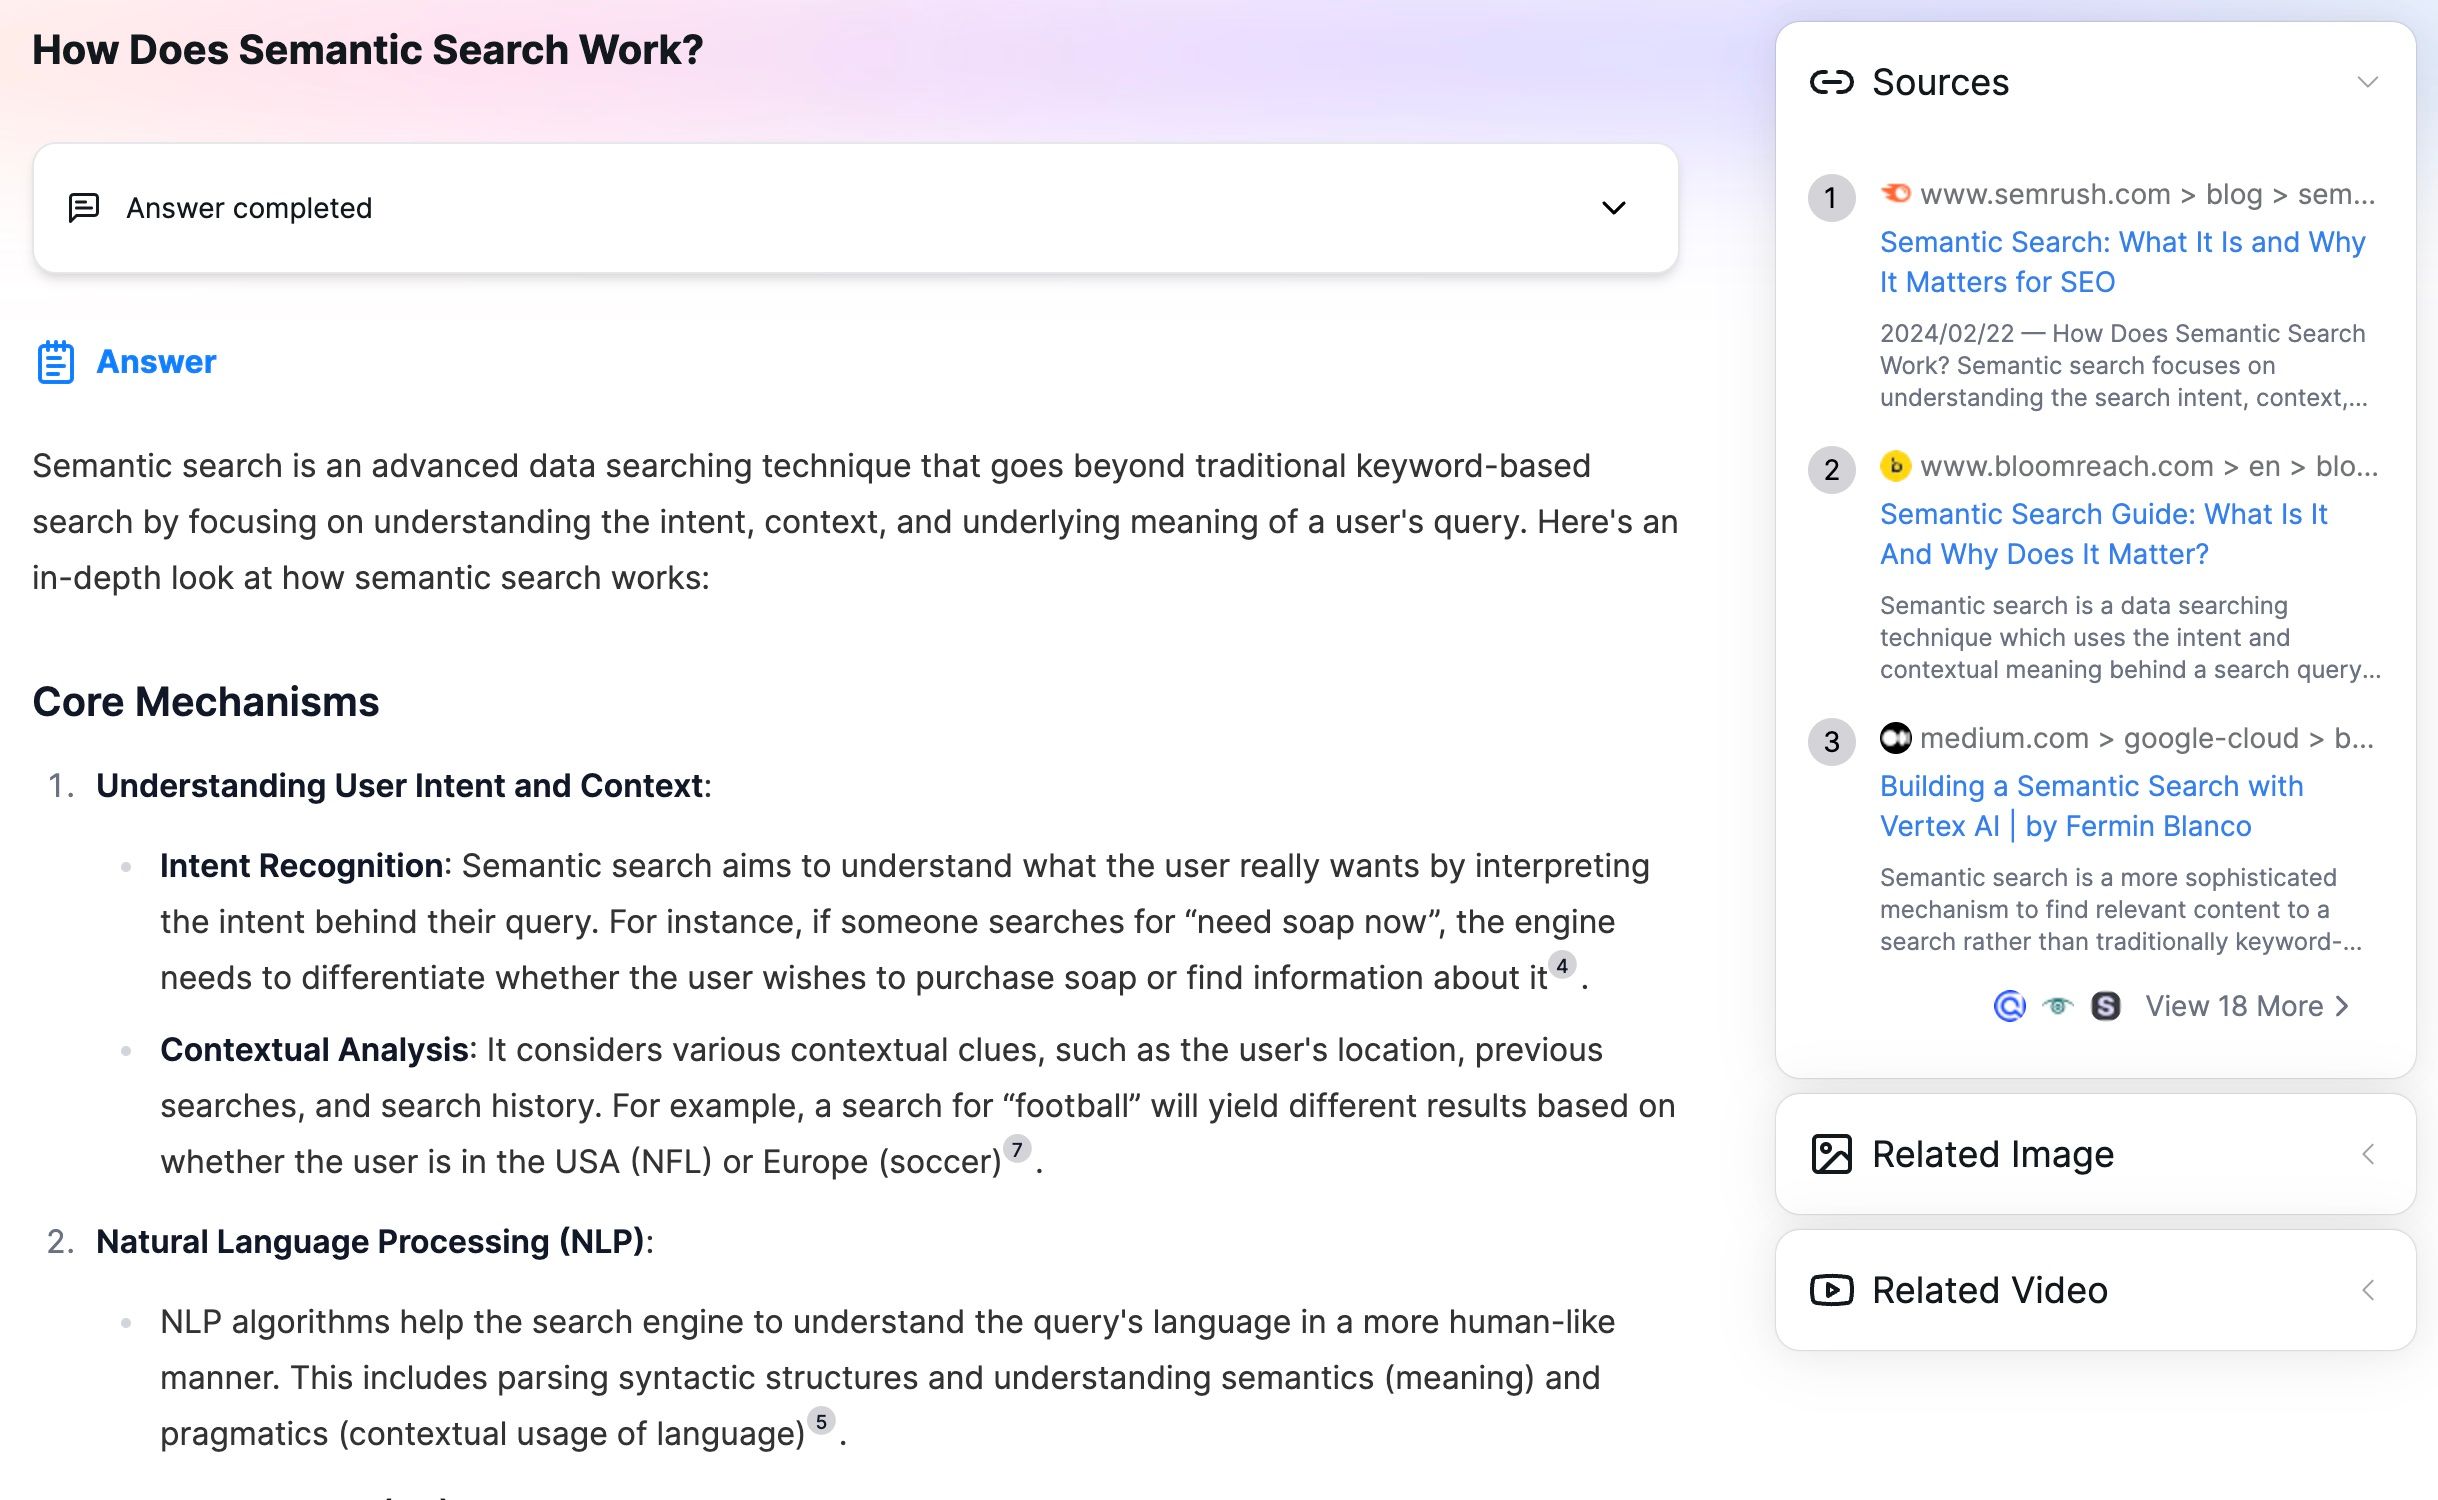Image resolution: width=2438 pixels, height=1500 pixels.
Task: Click the blue spiral source favicon
Action: [x=2009, y=1006]
